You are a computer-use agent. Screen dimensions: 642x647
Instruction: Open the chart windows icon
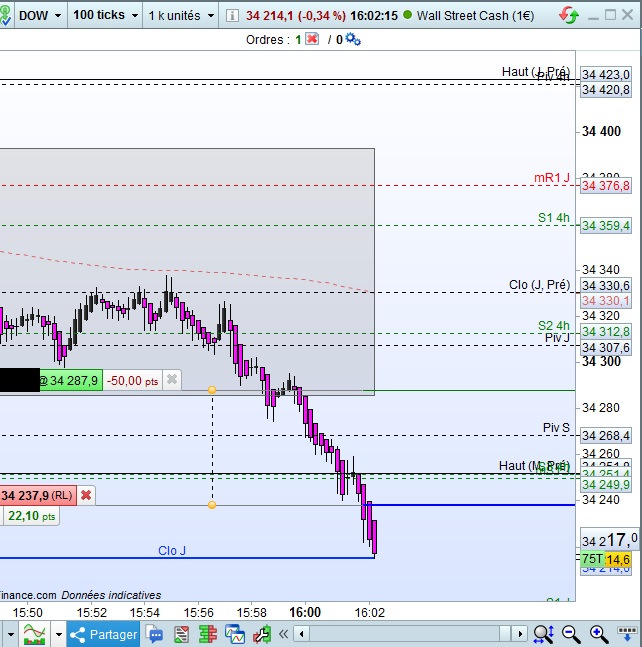click(234, 634)
